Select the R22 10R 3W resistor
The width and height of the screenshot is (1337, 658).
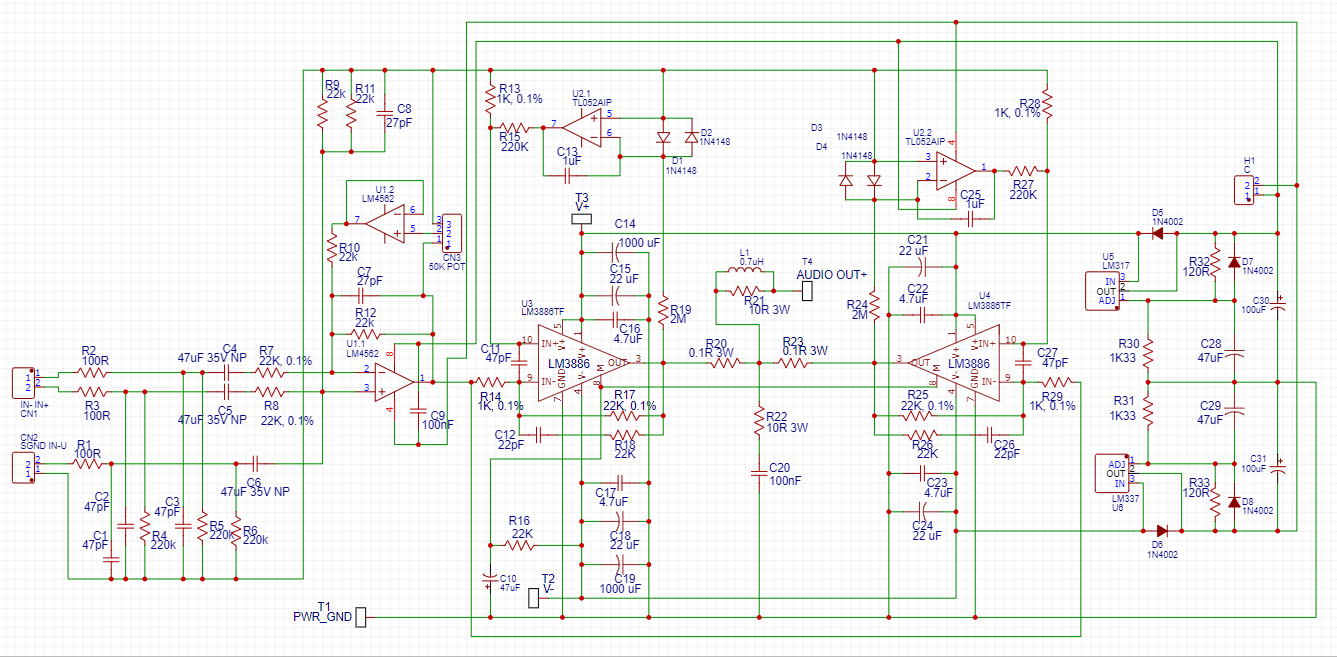pyautogui.click(x=760, y=419)
